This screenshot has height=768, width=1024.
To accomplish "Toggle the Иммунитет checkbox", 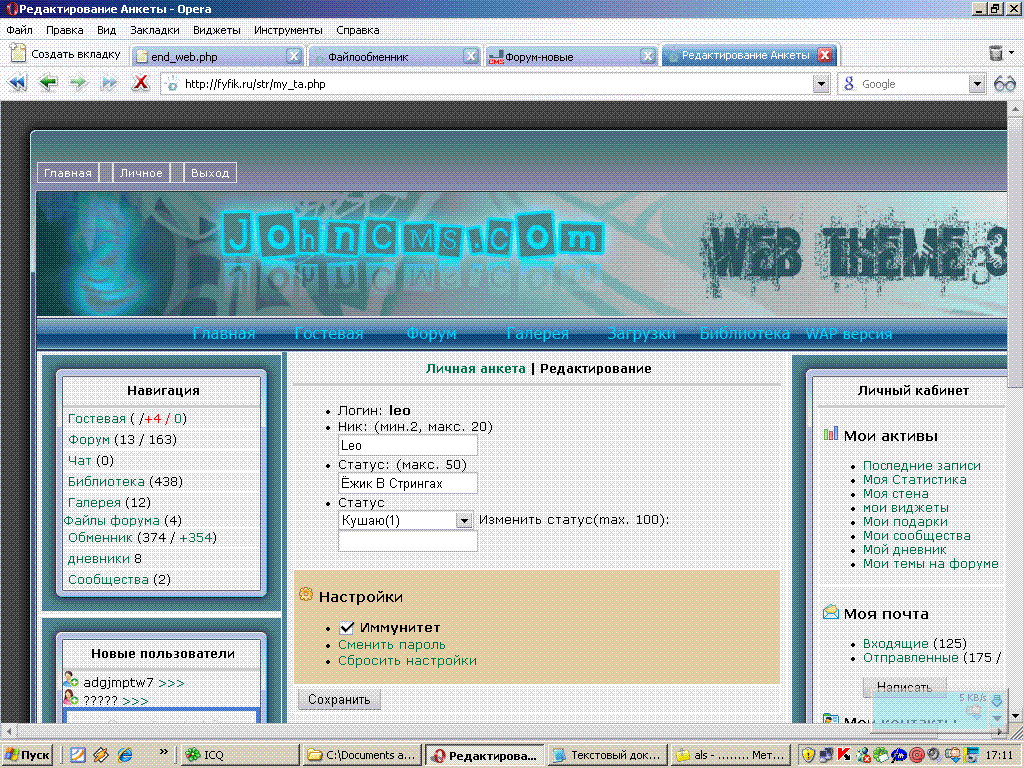I will pos(347,628).
